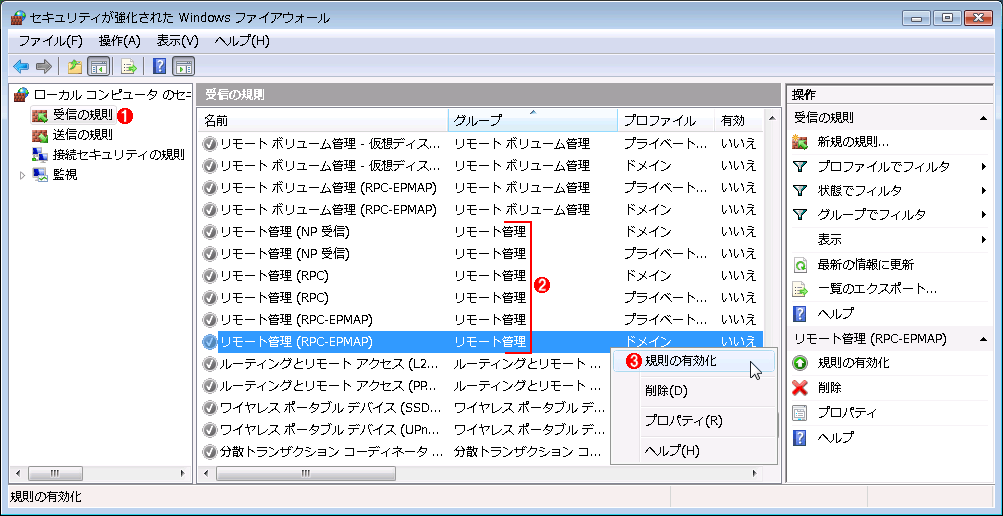
Task: Sort by the グループ column header
Action: 533,120
